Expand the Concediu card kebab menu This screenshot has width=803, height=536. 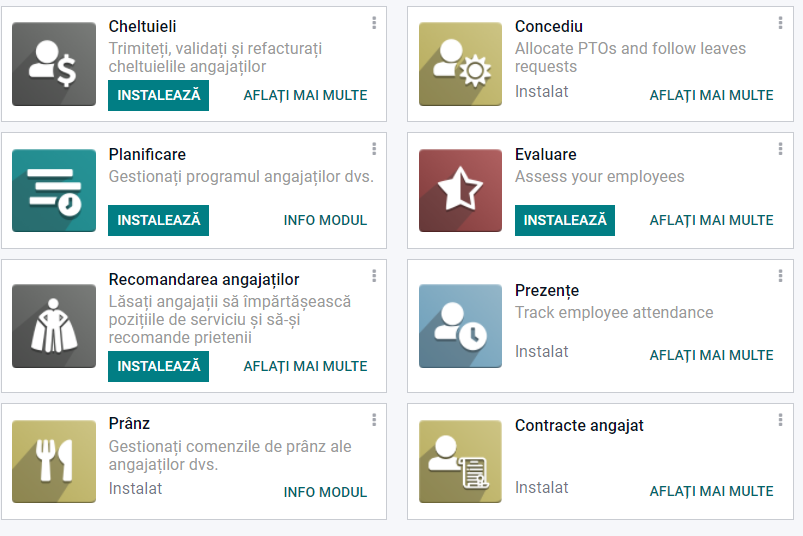[780, 23]
